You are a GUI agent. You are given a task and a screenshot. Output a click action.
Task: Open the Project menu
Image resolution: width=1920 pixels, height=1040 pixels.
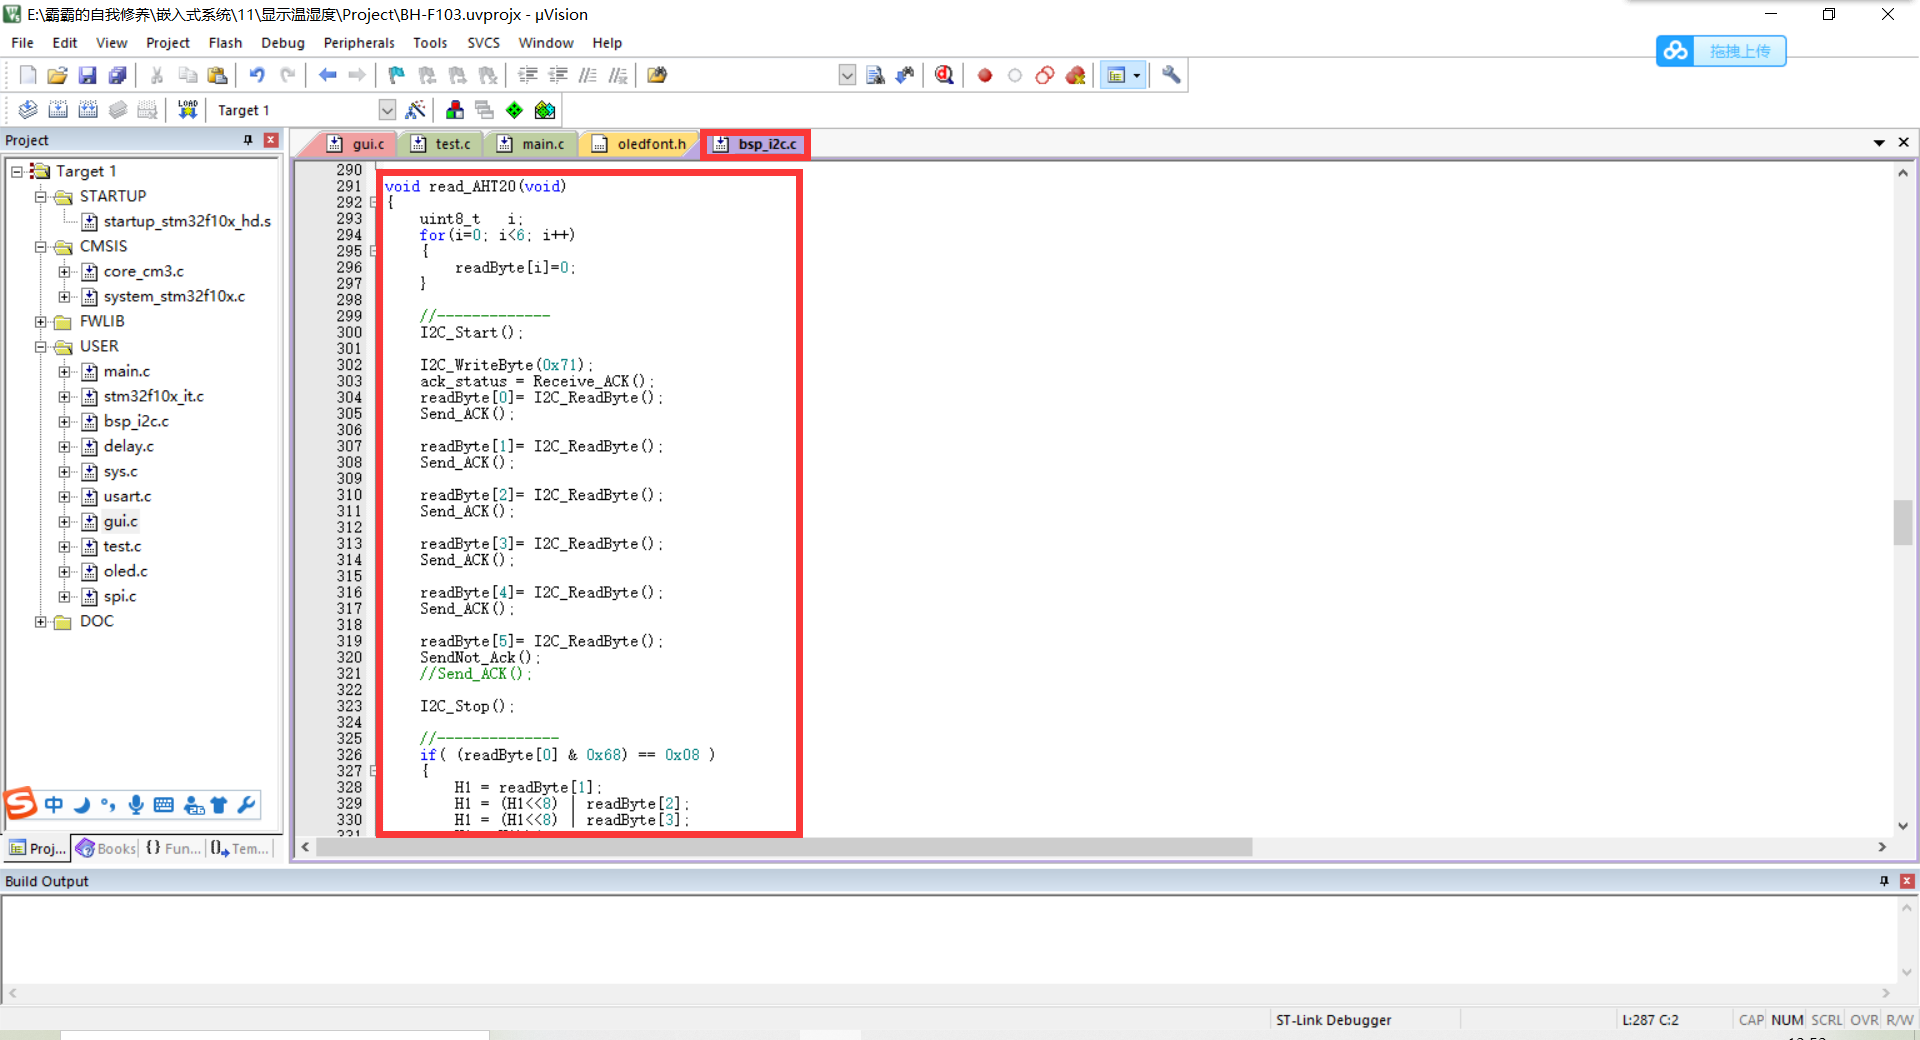[x=168, y=43]
